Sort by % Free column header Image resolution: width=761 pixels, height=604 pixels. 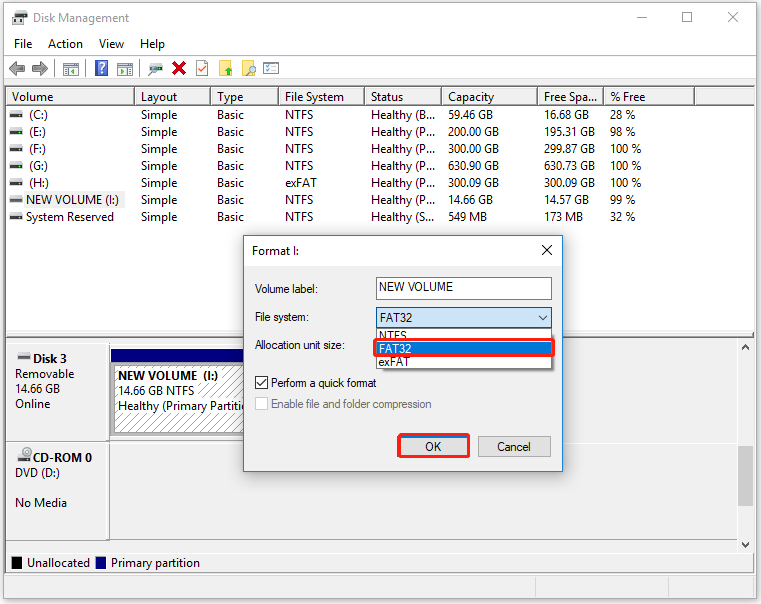649,97
